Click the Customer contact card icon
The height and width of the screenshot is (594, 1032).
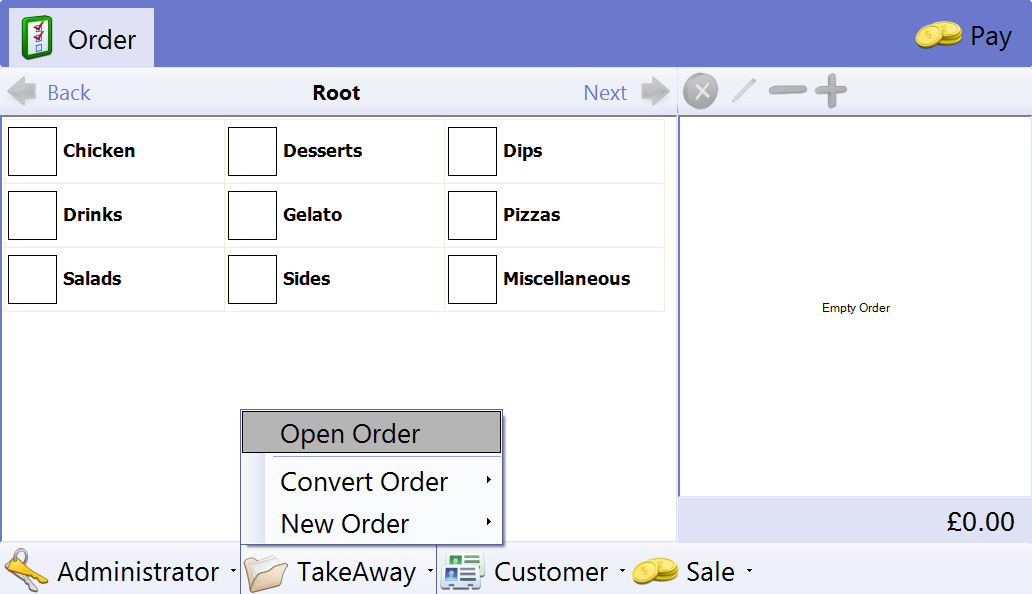tap(463, 572)
